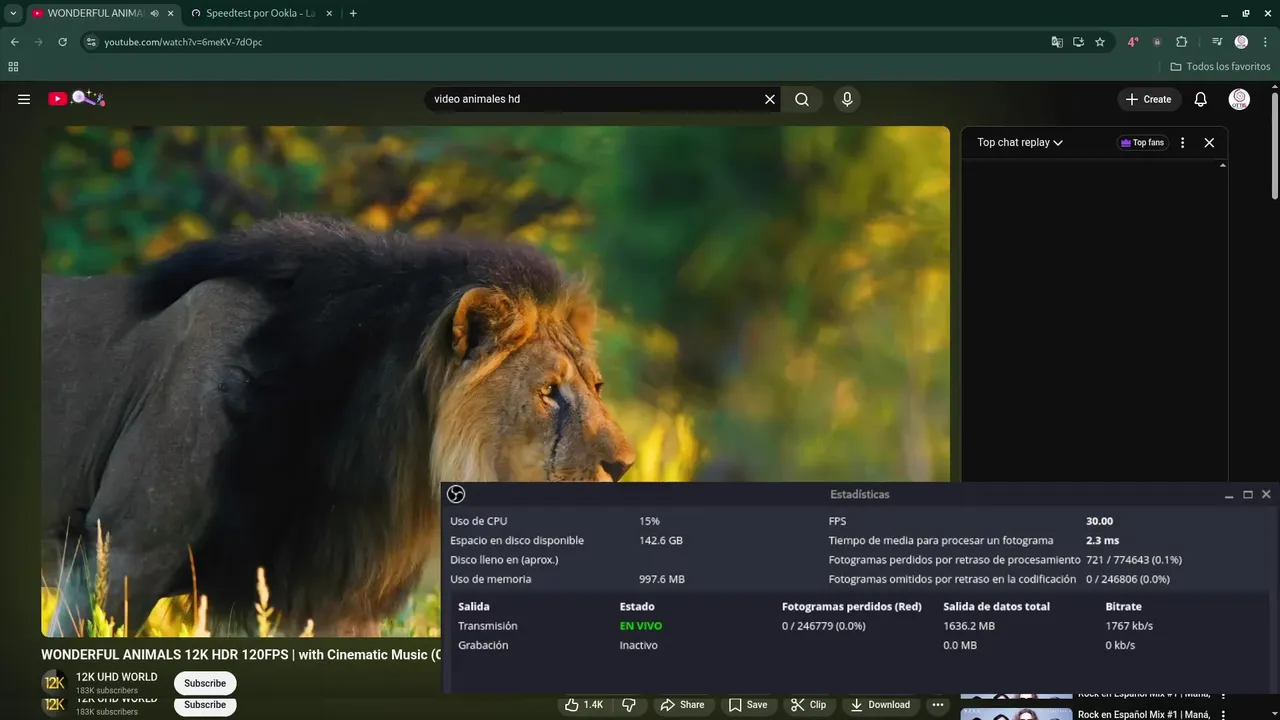Image resolution: width=1280 pixels, height=720 pixels.
Task: Open the apps grid in bookmarks bar
Action: coord(13,67)
